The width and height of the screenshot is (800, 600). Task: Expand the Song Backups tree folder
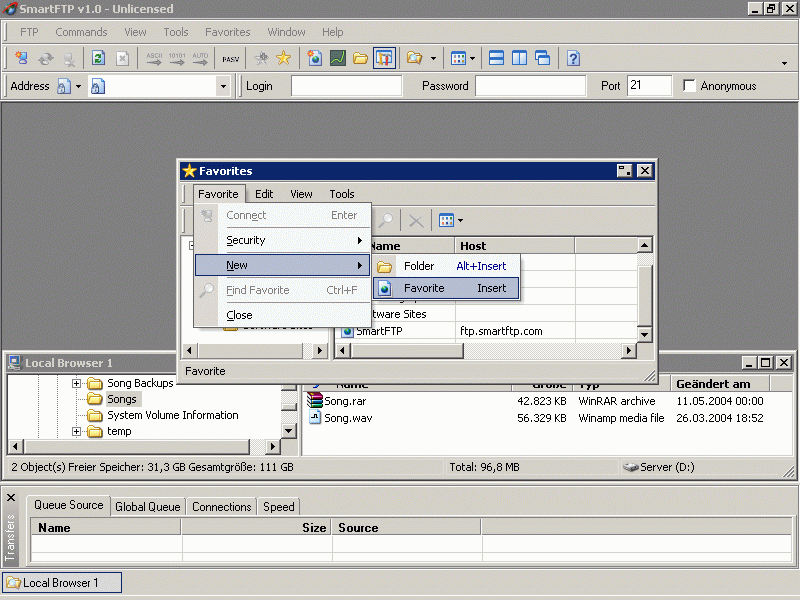coord(76,383)
